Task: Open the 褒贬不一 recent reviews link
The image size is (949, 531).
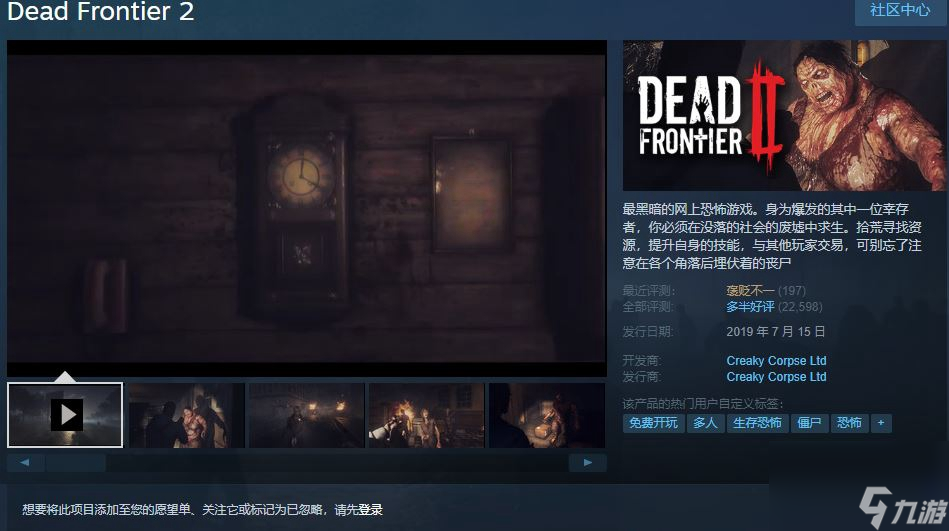Action: click(750, 291)
